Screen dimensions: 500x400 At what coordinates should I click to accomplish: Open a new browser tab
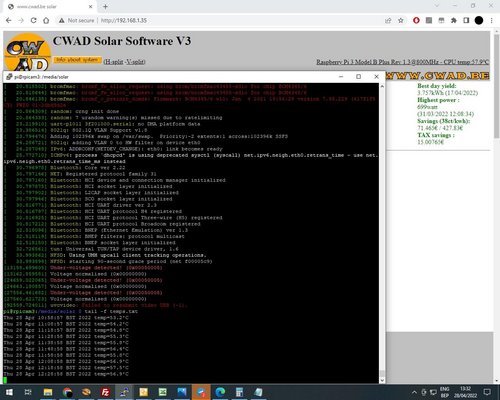(x=105, y=6)
